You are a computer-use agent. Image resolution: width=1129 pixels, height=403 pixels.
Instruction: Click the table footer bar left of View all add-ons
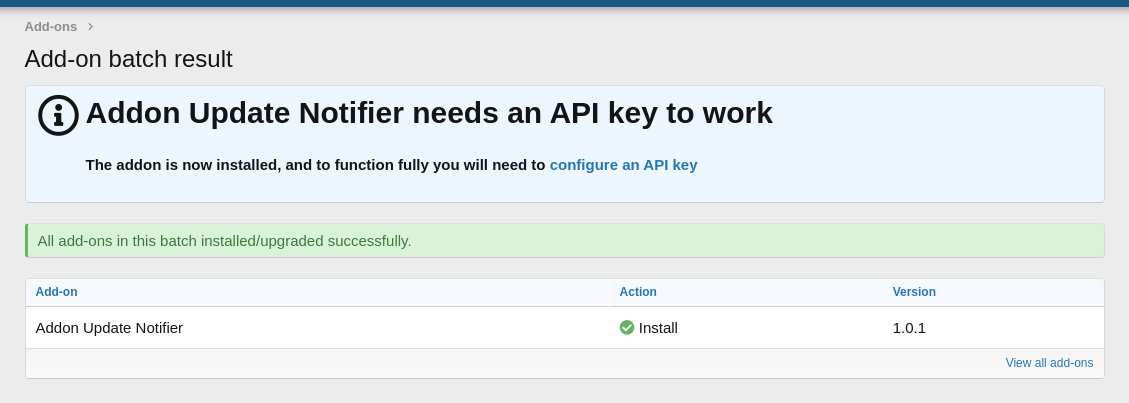coord(500,363)
